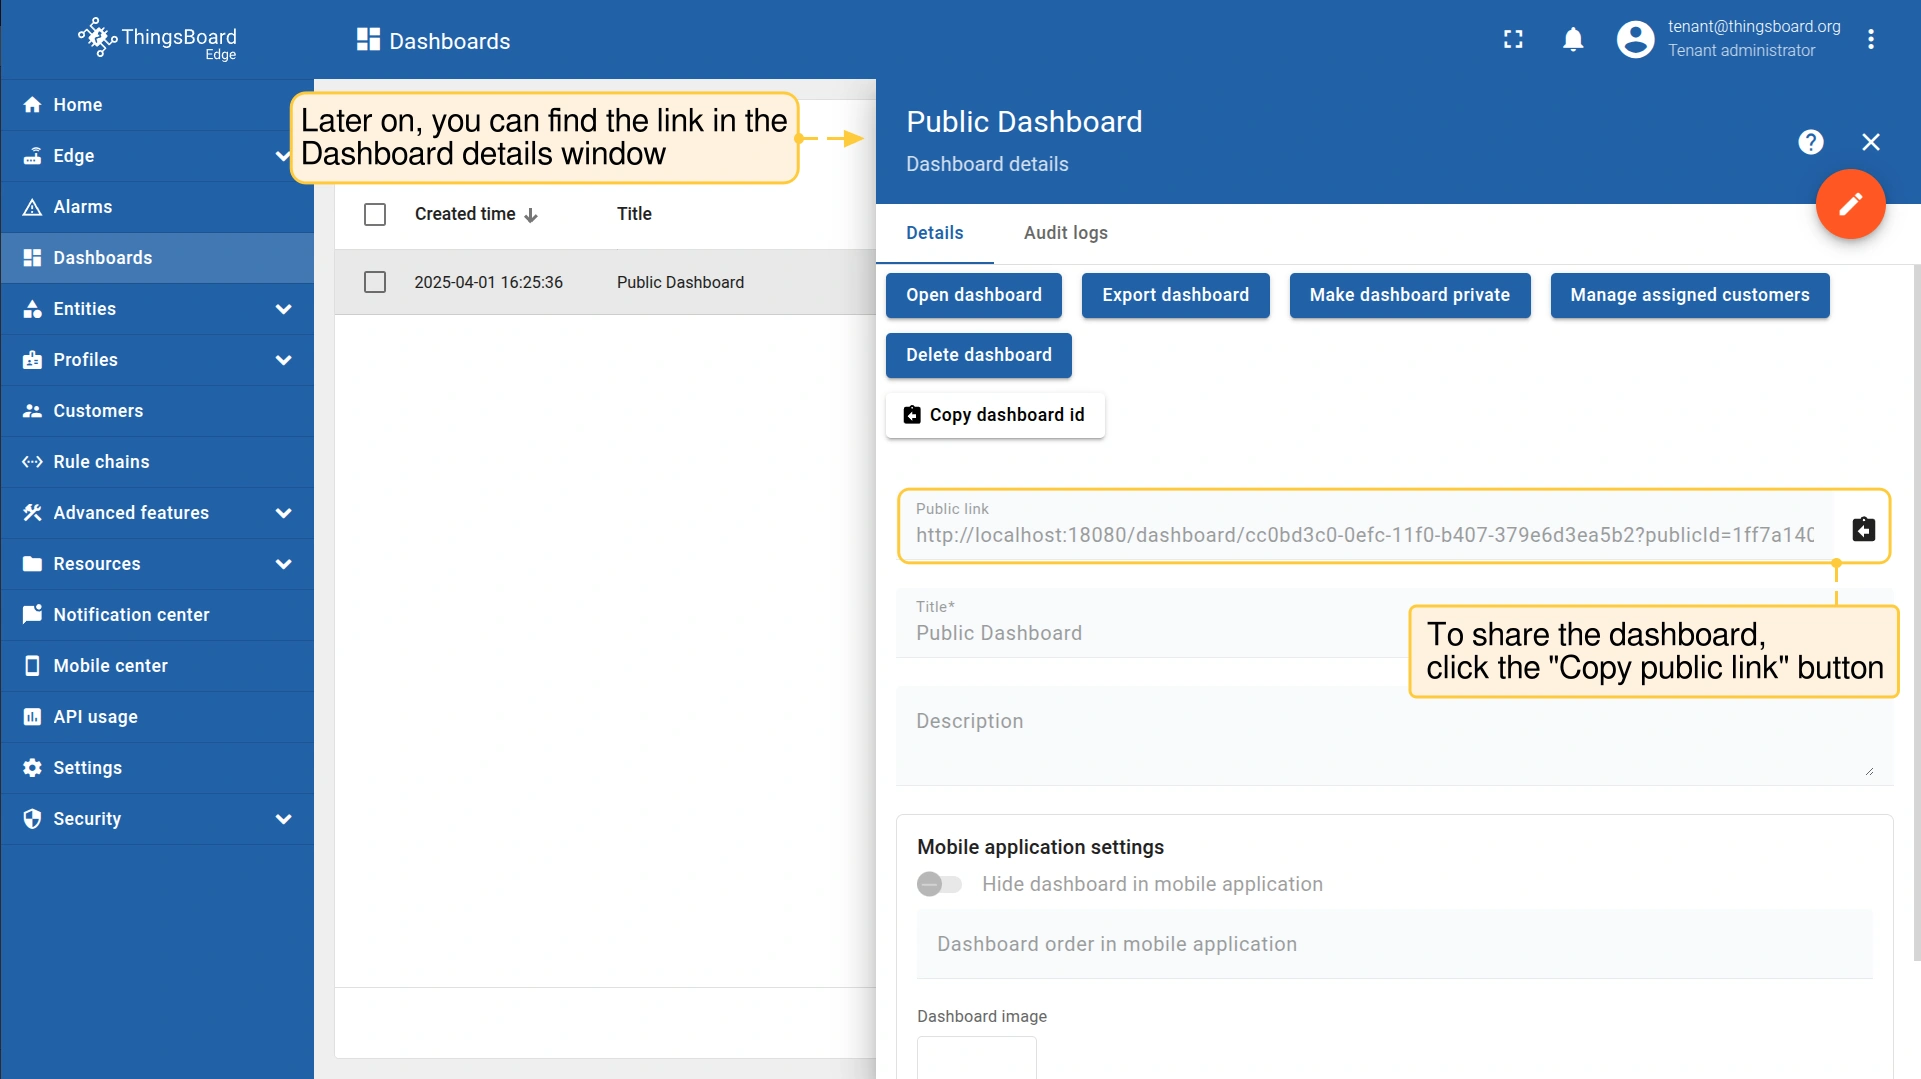Expand the Advanced features section
The image size is (1921, 1079).
[x=284, y=513]
